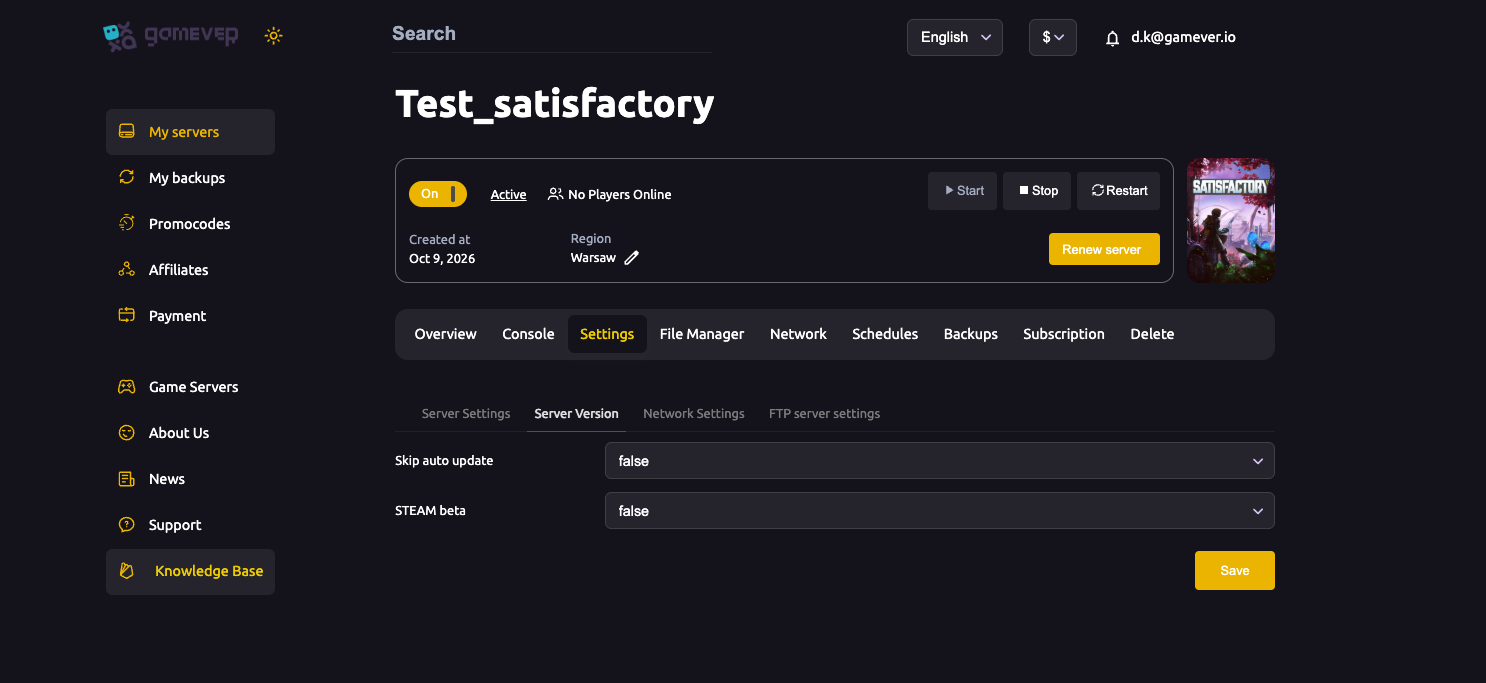Select the Server Settings sub-tab

pyautogui.click(x=466, y=413)
